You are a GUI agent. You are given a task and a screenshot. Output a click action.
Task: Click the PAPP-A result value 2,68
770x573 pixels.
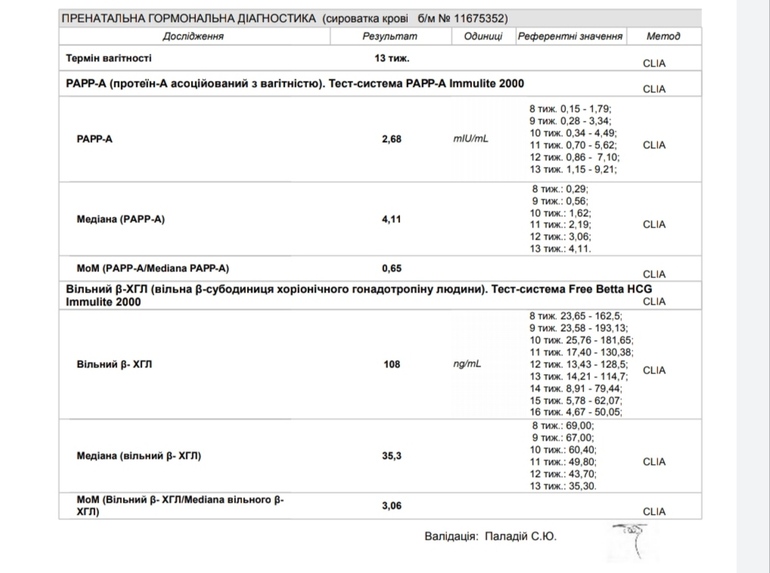coord(391,139)
